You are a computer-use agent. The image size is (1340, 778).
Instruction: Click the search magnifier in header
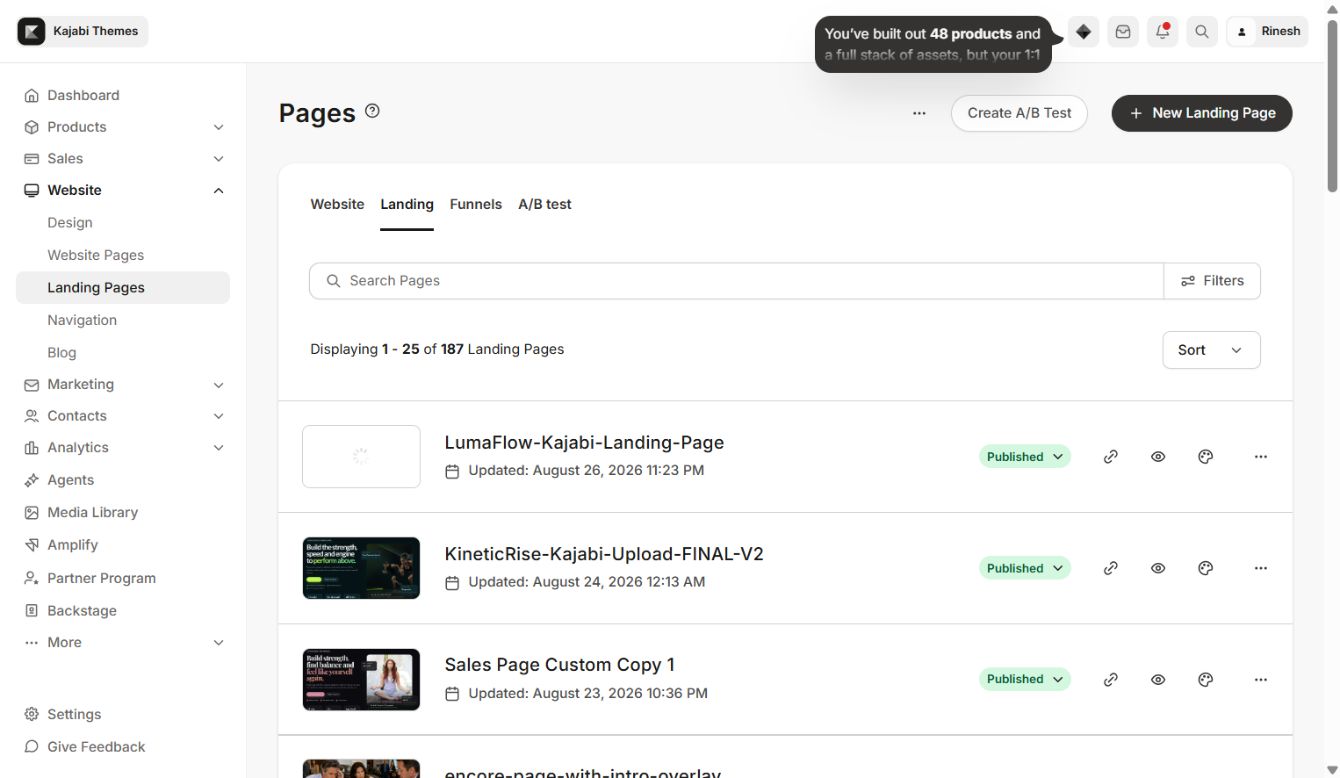[x=1202, y=32]
